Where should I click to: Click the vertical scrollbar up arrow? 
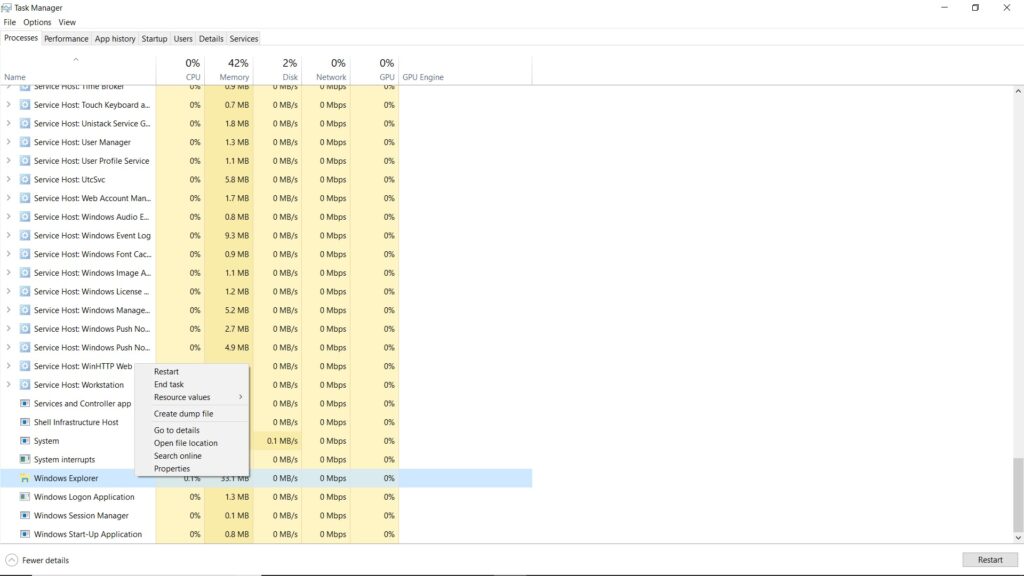tap(1018, 91)
